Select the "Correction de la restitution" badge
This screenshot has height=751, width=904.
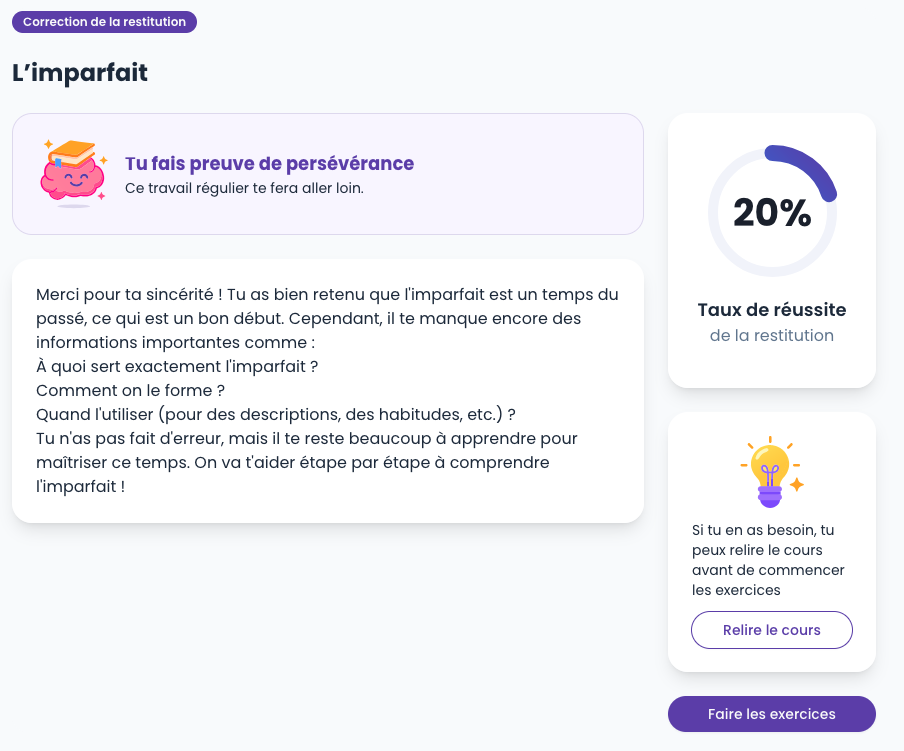coord(104,22)
